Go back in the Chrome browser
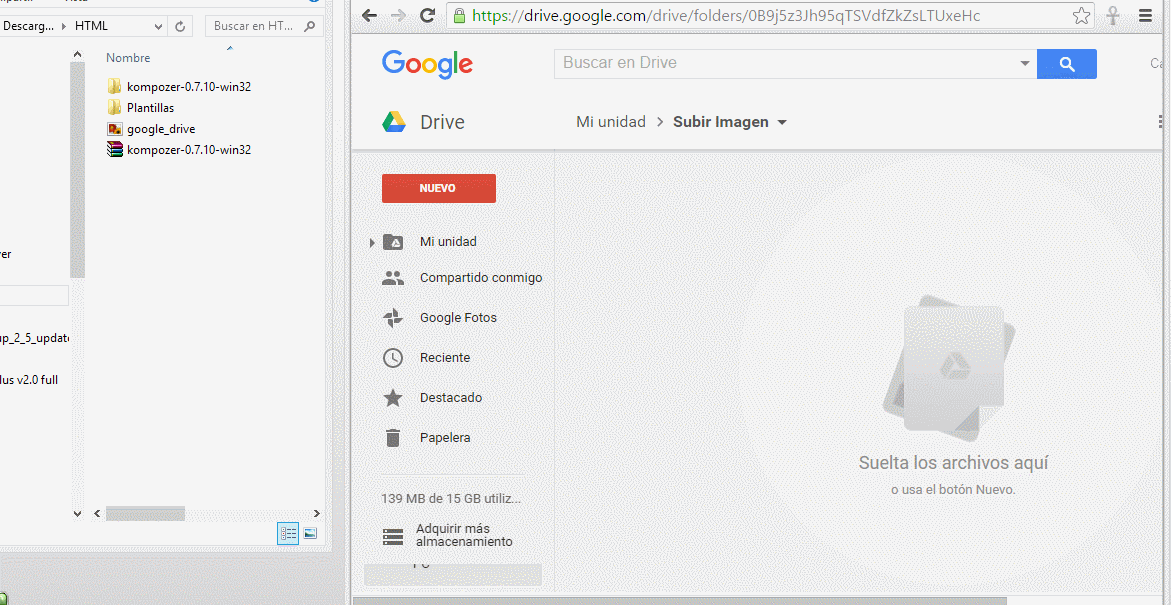1171x605 pixels. point(369,16)
